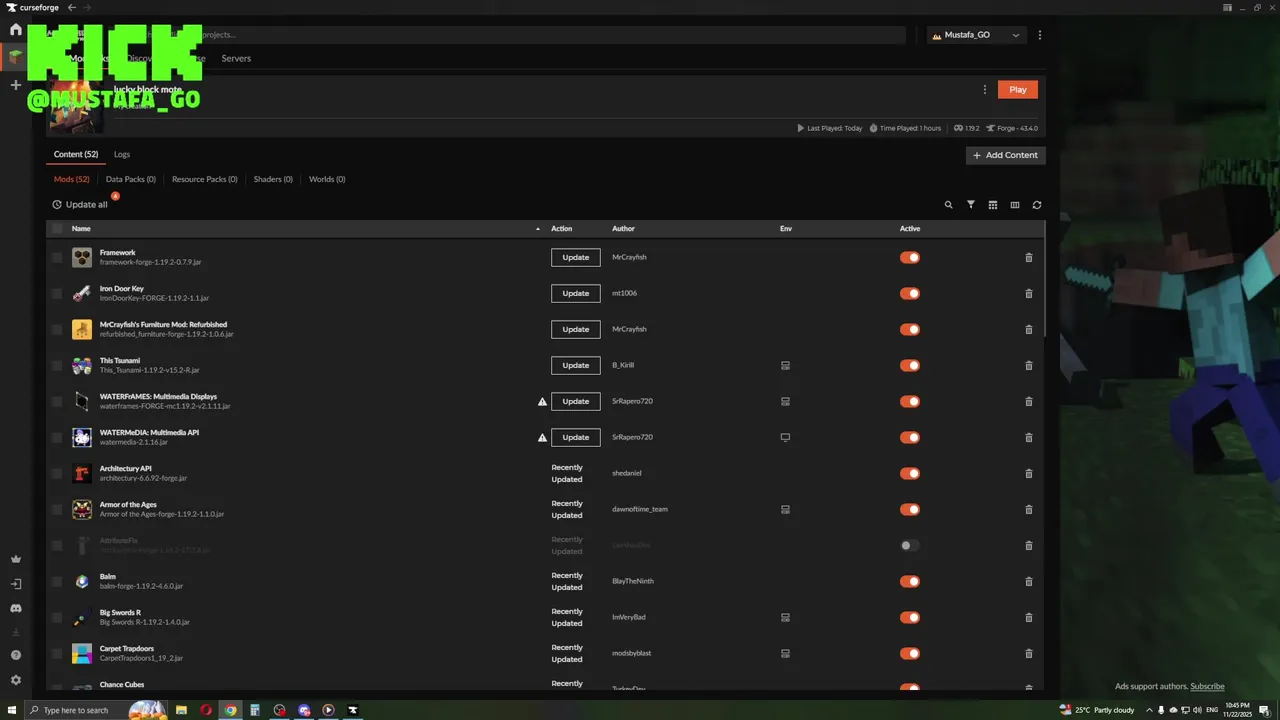Open Opera browser from taskbar

click(x=206, y=710)
